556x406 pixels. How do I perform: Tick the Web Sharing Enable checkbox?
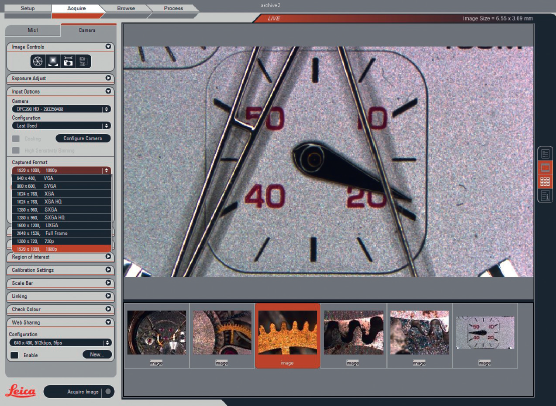coord(15,355)
